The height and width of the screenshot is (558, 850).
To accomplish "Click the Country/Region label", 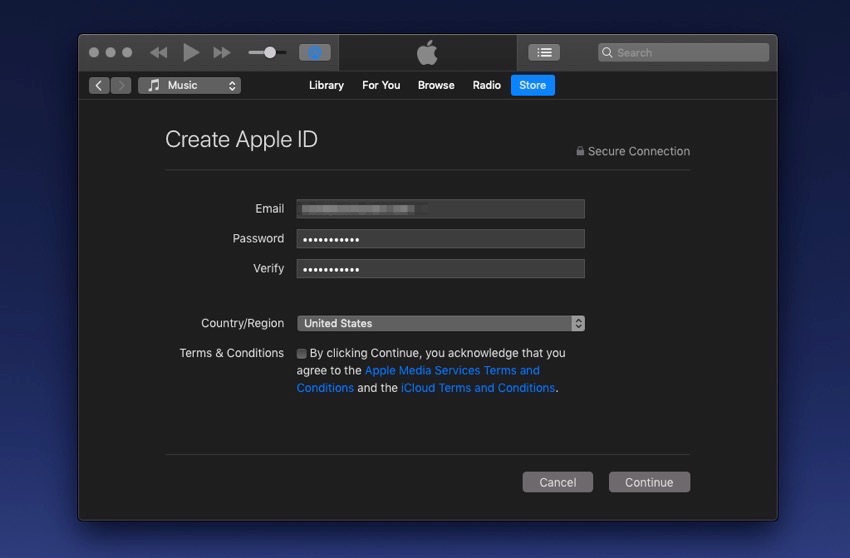I will 242,323.
